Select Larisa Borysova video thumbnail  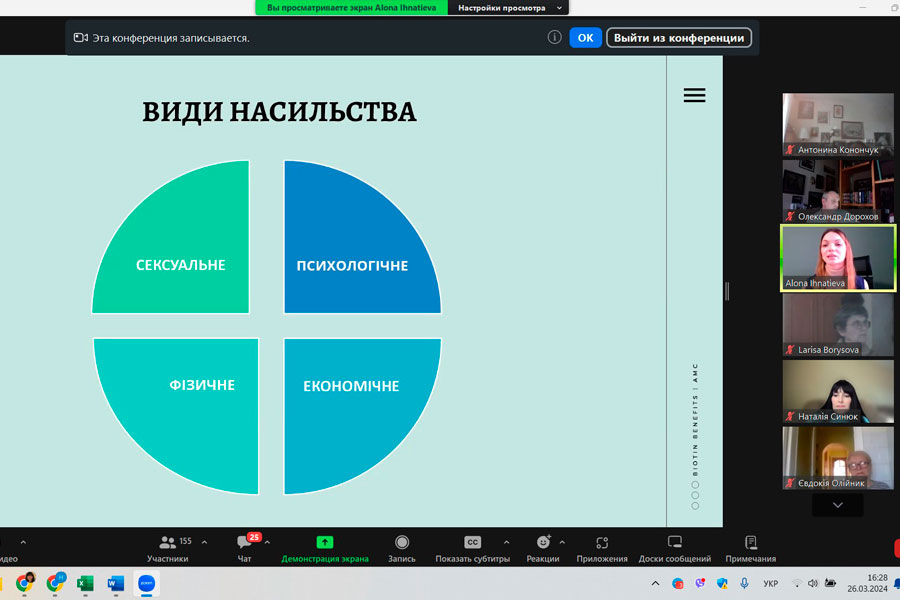(838, 324)
